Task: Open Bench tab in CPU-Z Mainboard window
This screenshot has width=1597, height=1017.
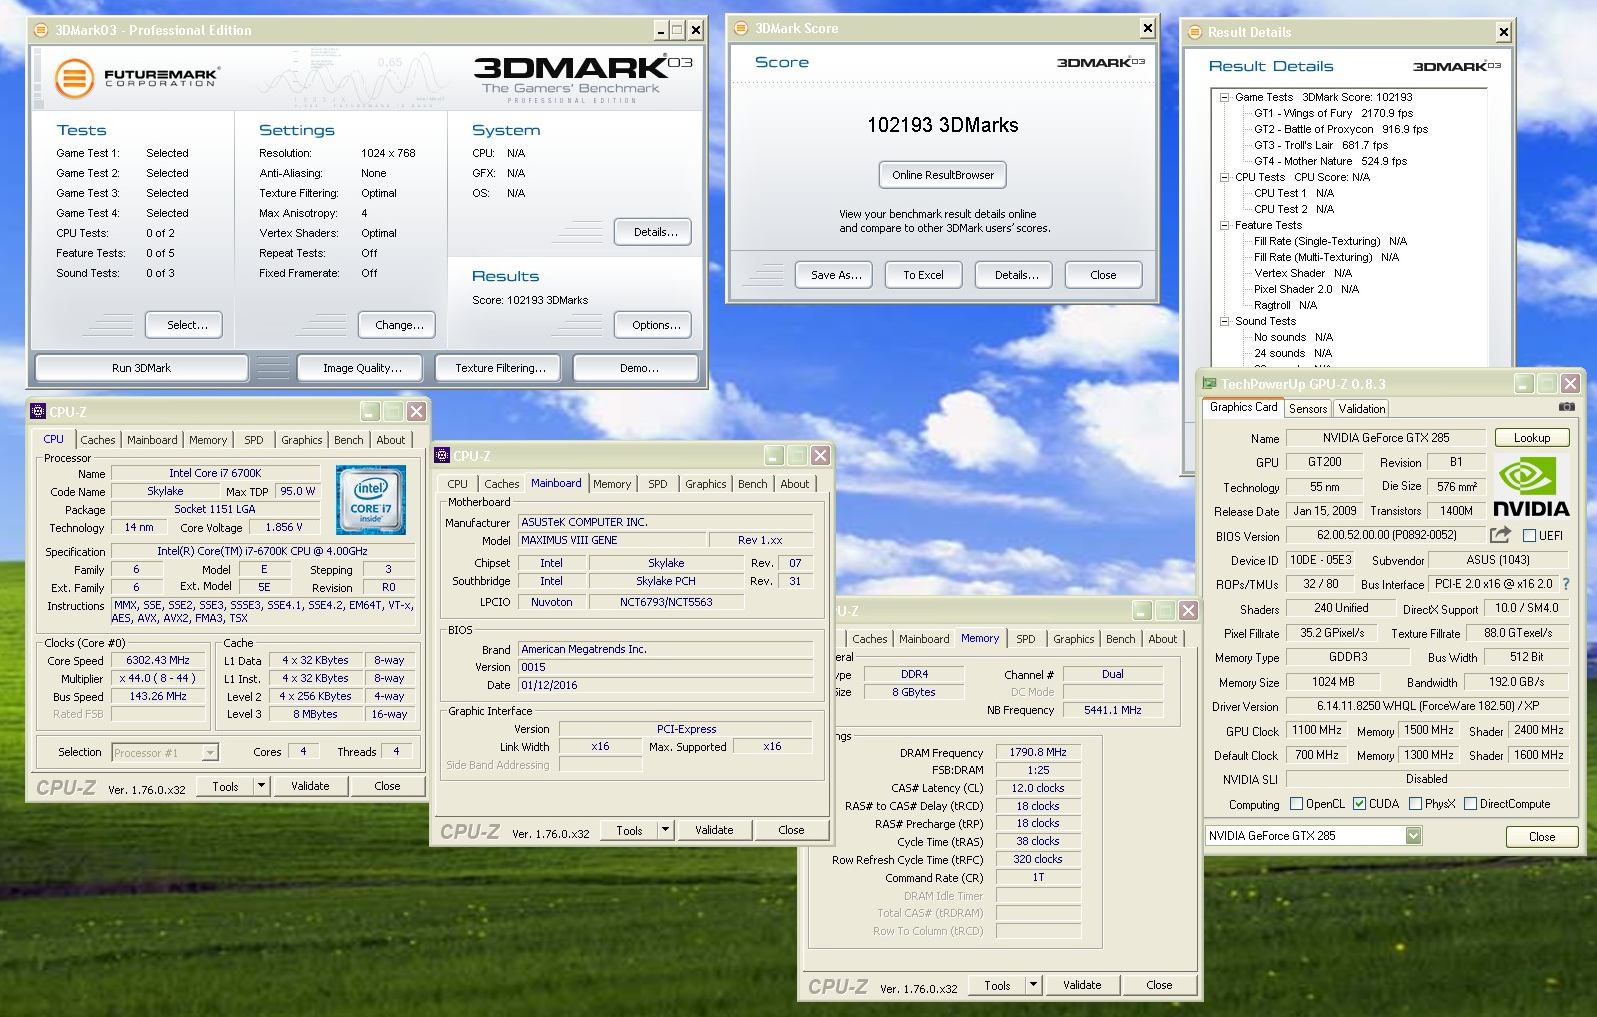Action: 753,484
